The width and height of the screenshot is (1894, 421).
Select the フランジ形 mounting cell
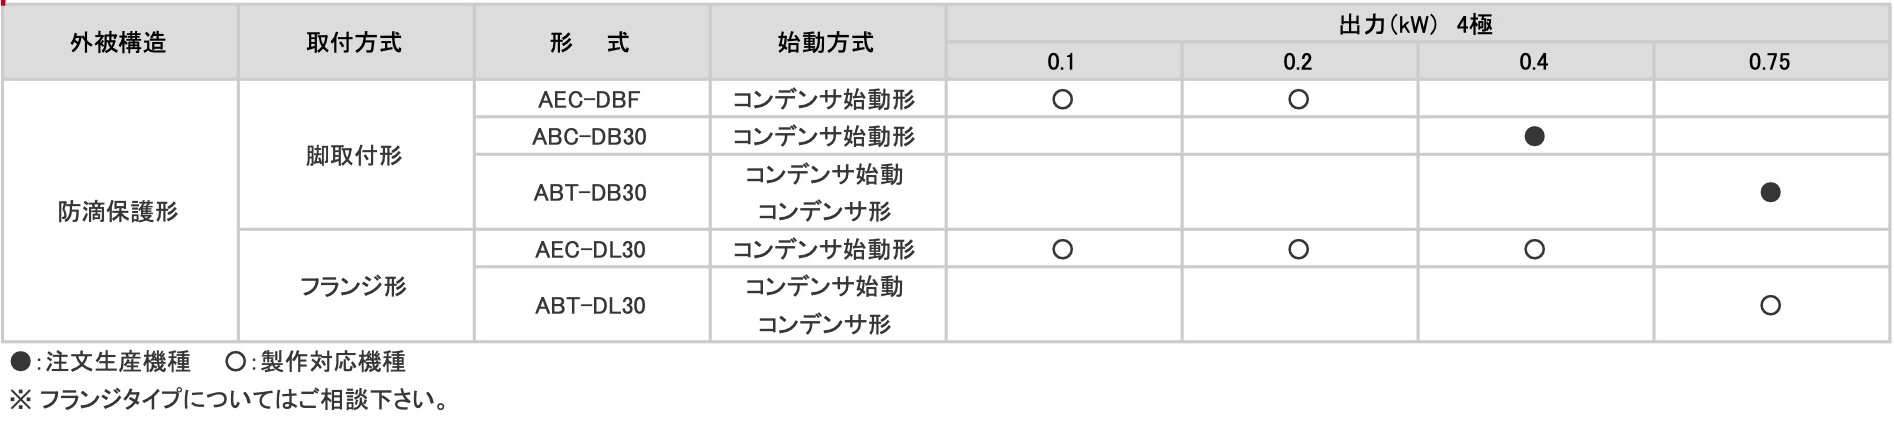(354, 287)
